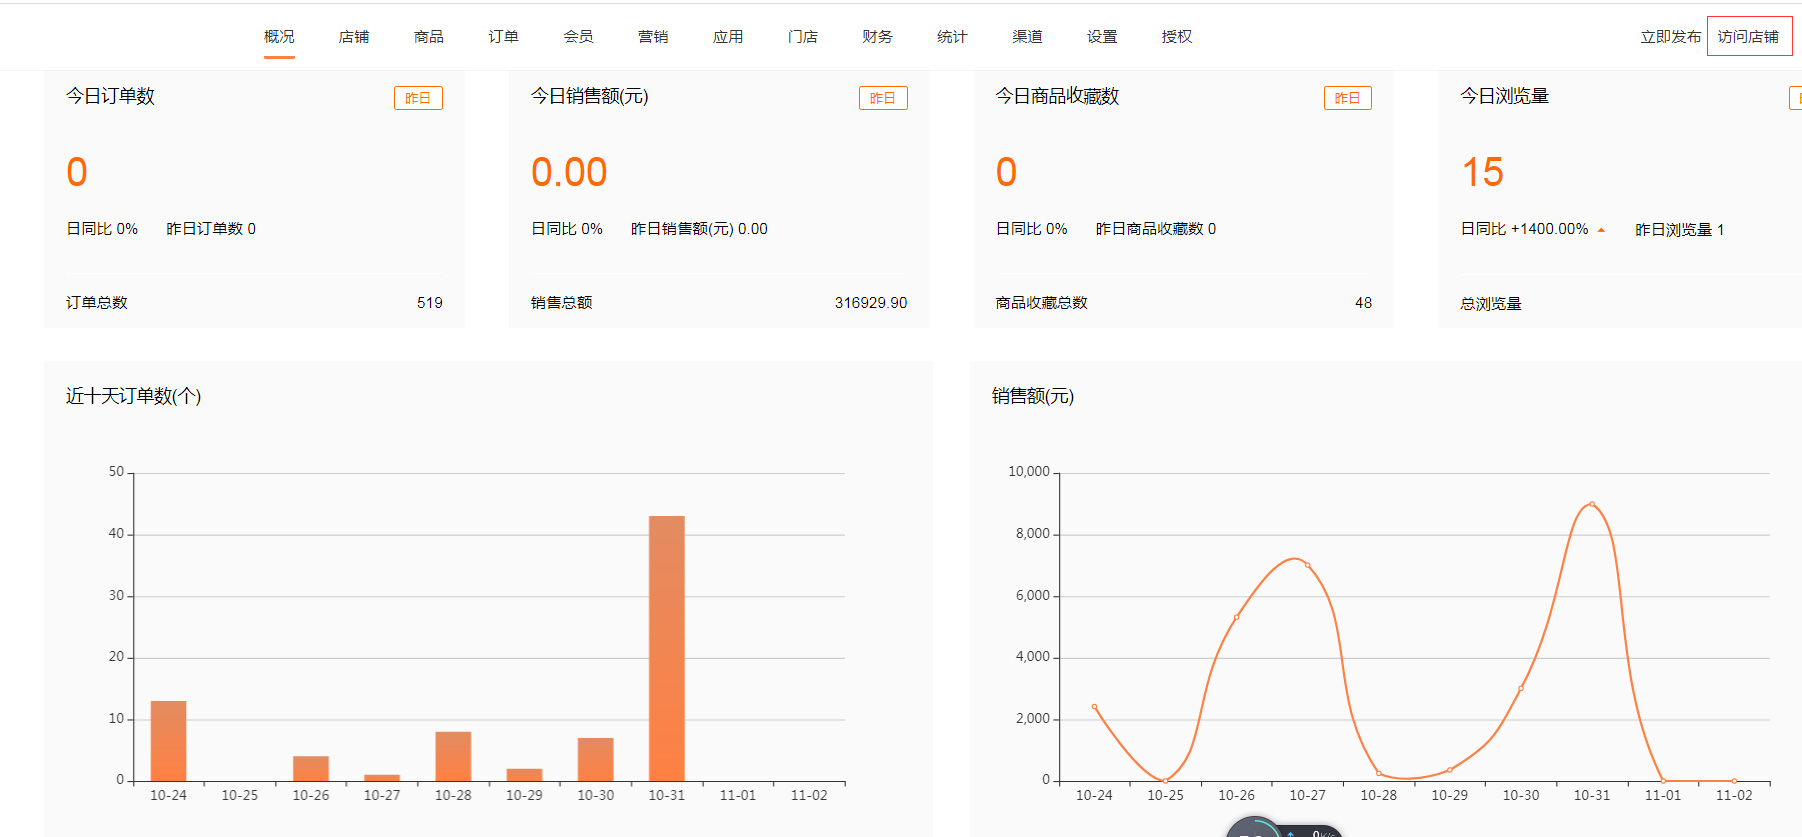The image size is (1802, 837).
Task: Open the 财务 finance menu
Action: (877, 37)
